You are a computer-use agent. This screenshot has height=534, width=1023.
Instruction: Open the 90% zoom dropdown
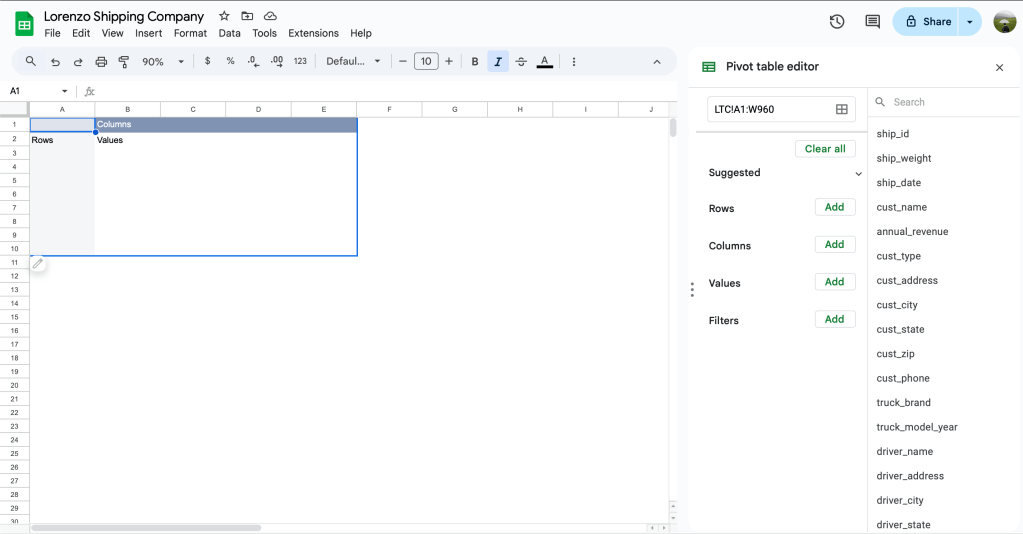tap(163, 61)
